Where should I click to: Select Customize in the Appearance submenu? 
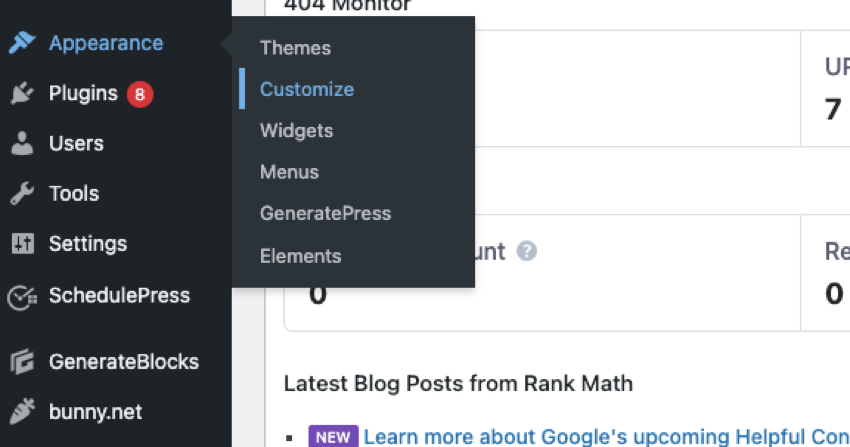tap(307, 89)
